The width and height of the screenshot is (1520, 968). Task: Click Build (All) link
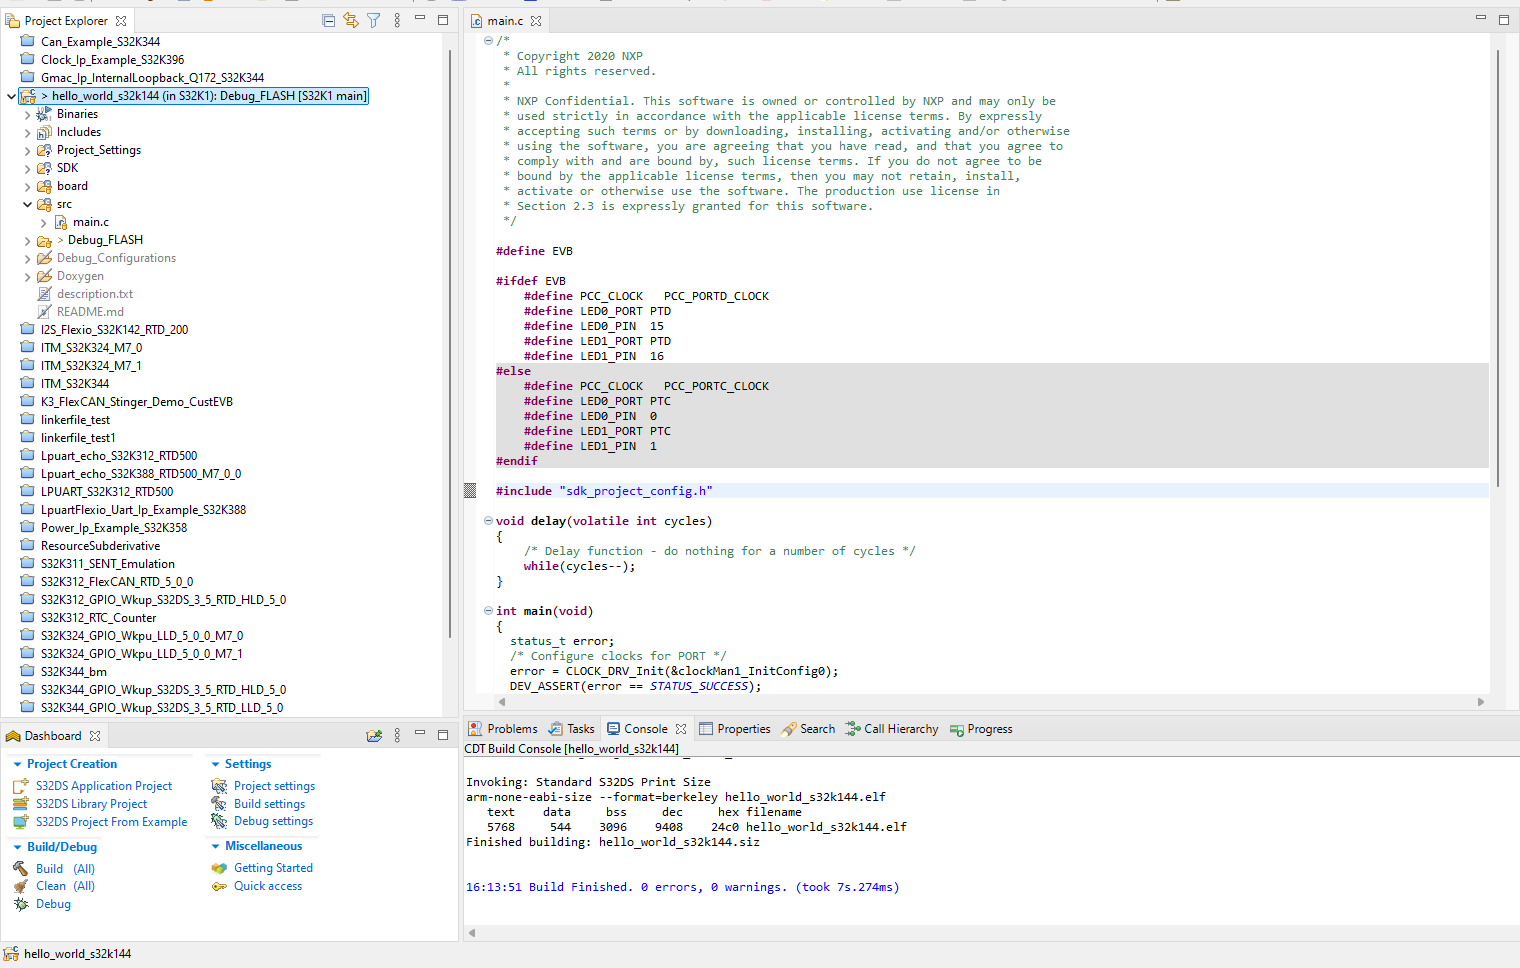tap(66, 869)
